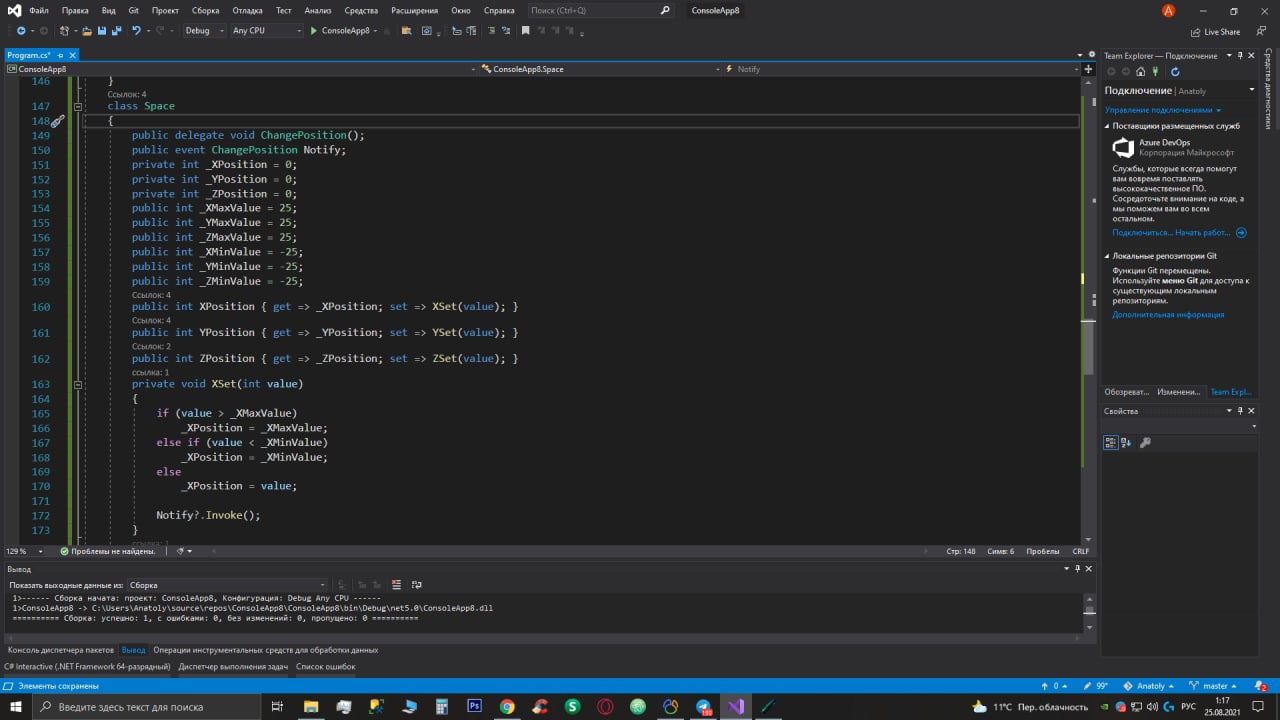
Task: Click the bookmark icon in the toolbar
Action: click(525, 31)
